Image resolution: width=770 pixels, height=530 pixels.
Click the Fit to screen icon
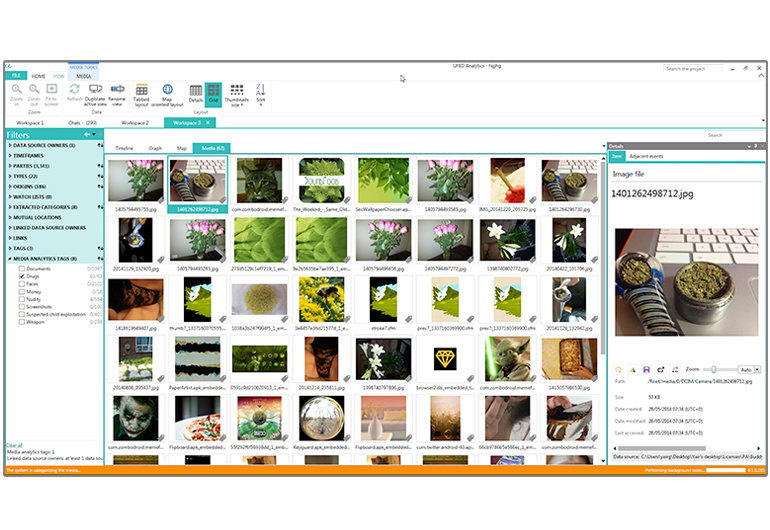(x=52, y=92)
